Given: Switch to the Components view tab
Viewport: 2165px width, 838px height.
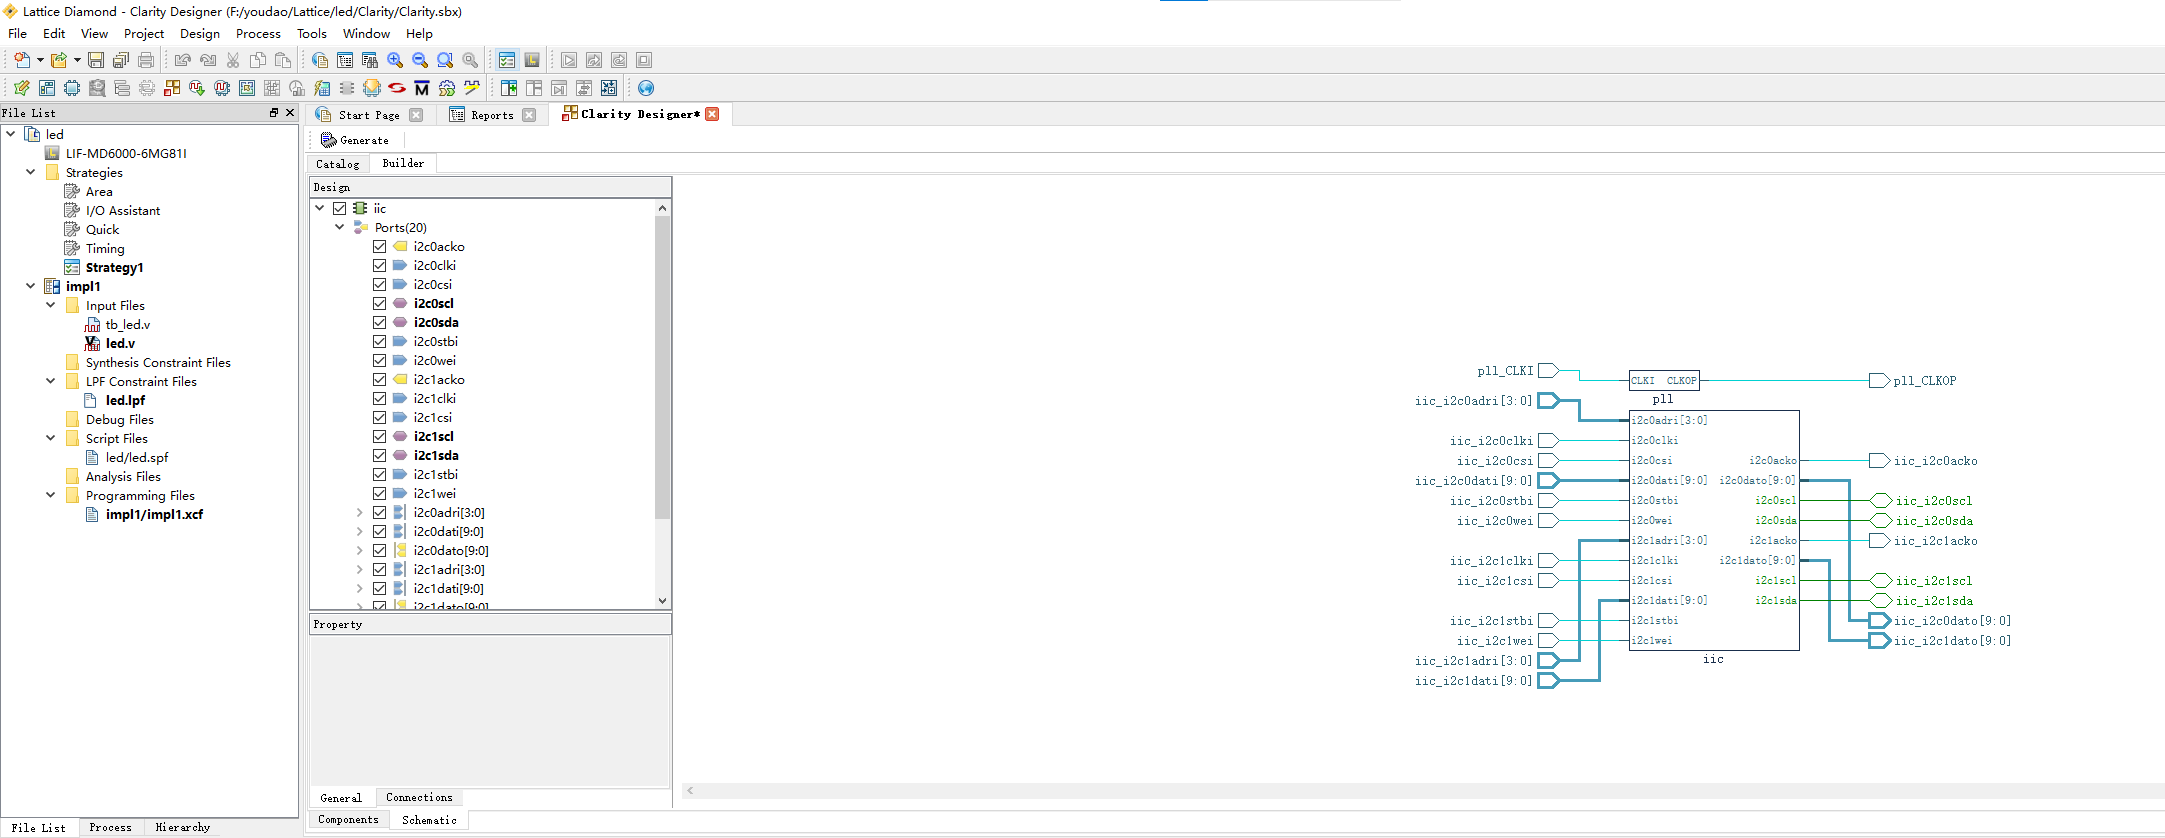Looking at the screenshot, I should (348, 820).
